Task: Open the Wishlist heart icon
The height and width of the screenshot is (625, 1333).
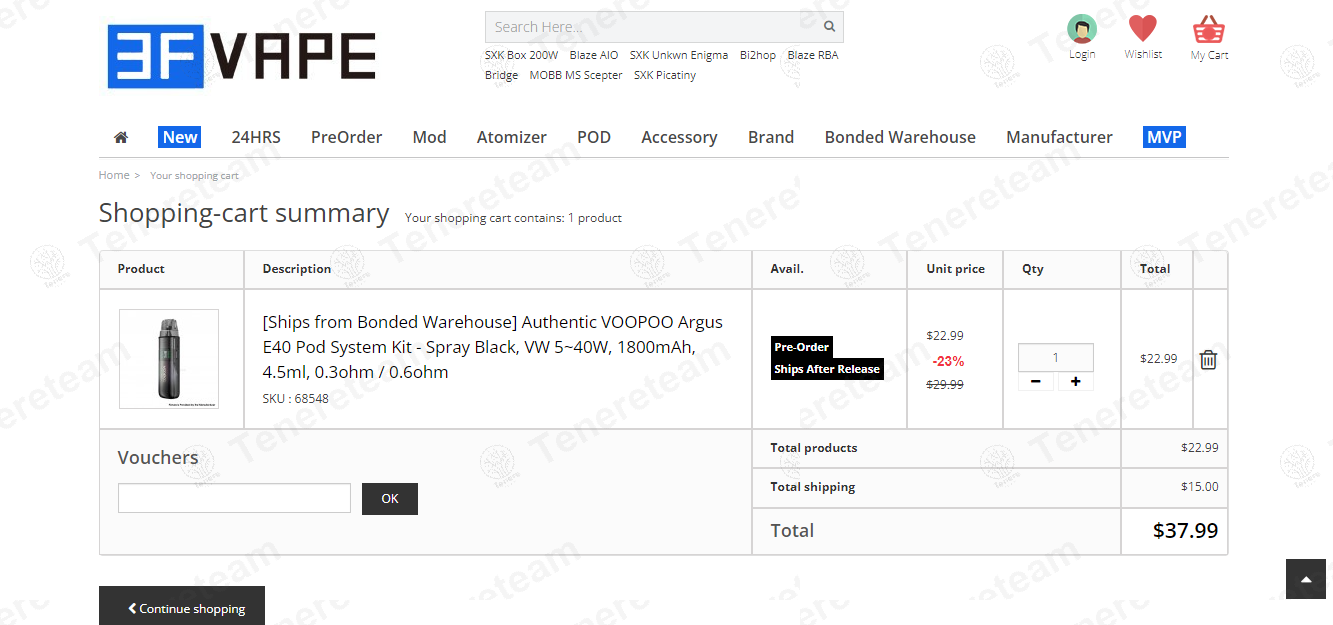Action: click(1142, 28)
